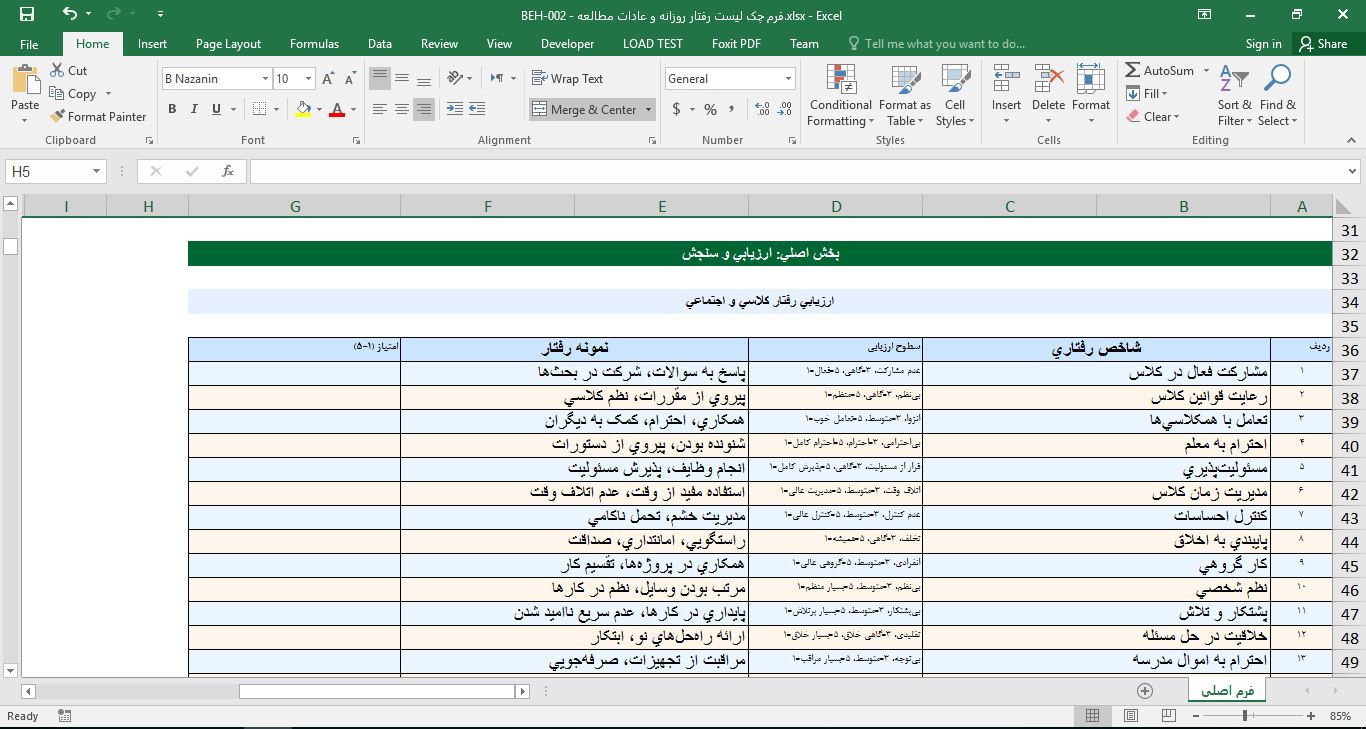Save the workbook with the floppy icon

(26, 14)
